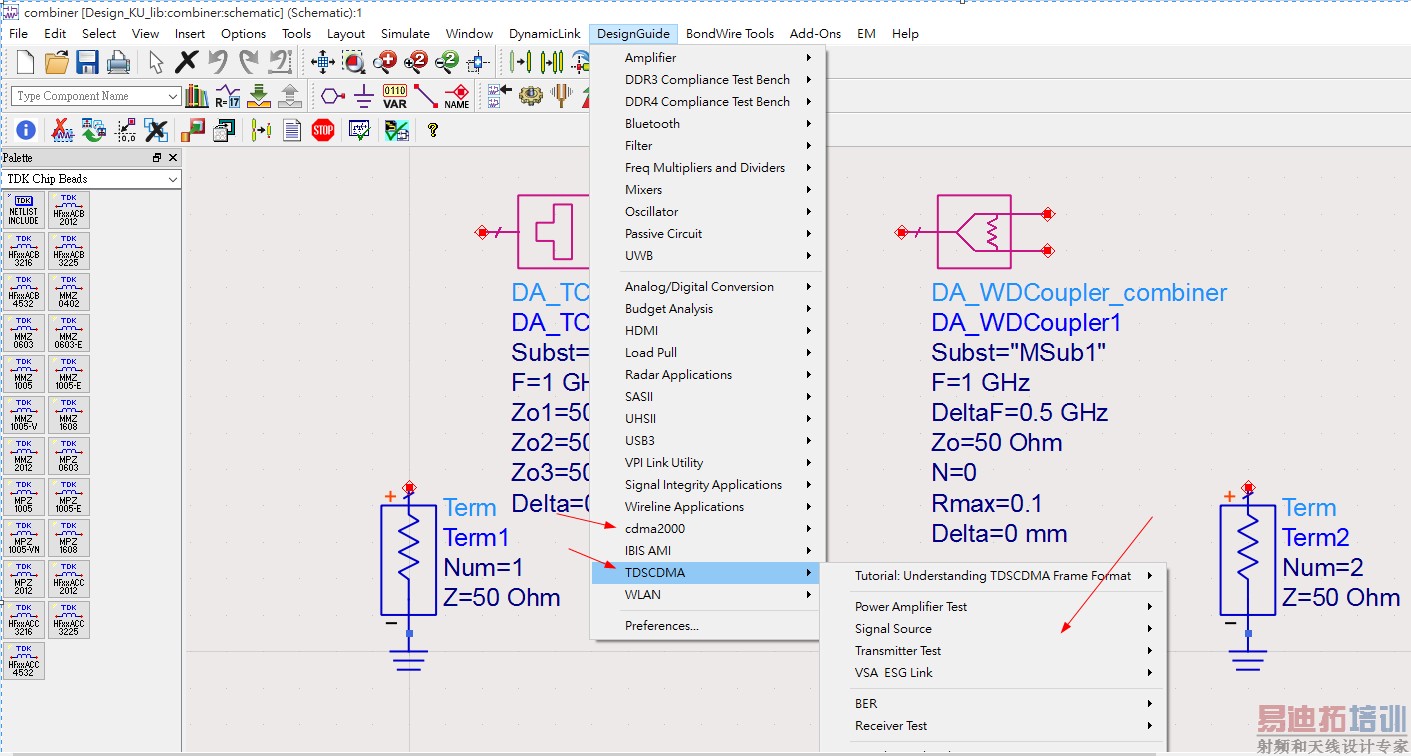Viewport: 1411px width, 756px height.
Task: Open the Type Component Name dropdown
Action: coord(173,96)
